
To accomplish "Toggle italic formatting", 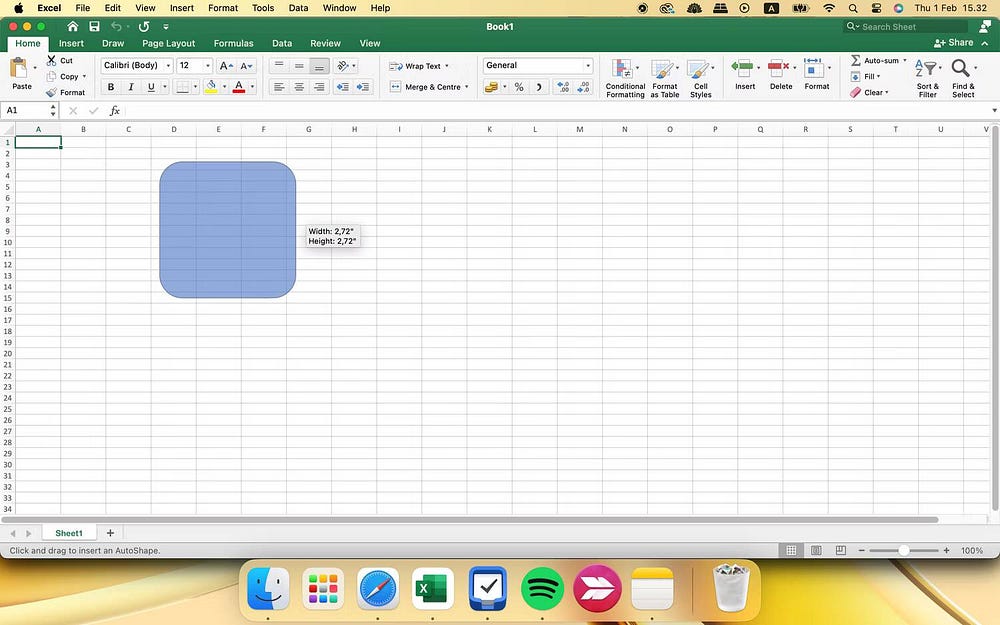I will click(131, 87).
